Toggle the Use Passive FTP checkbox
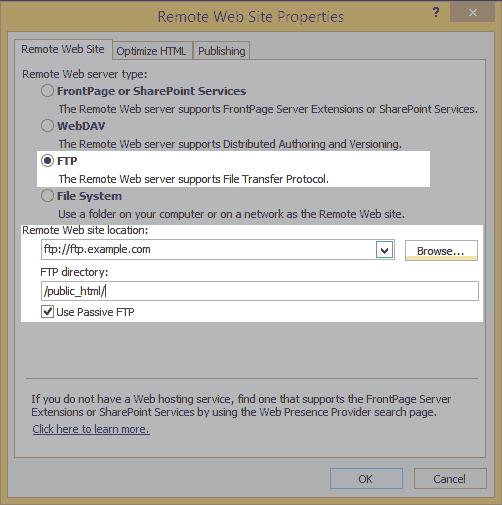The image size is (502, 505). 47,312
